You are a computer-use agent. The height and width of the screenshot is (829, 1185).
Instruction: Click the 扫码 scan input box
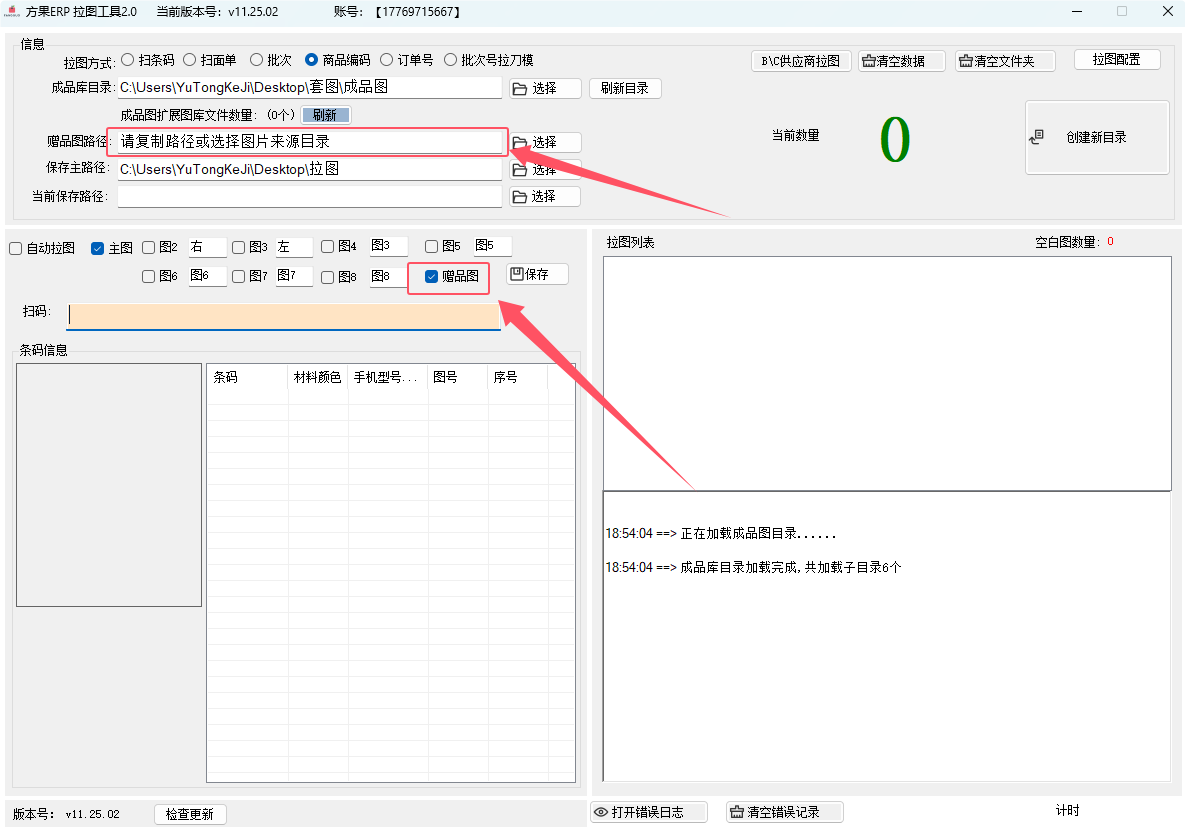(283, 317)
